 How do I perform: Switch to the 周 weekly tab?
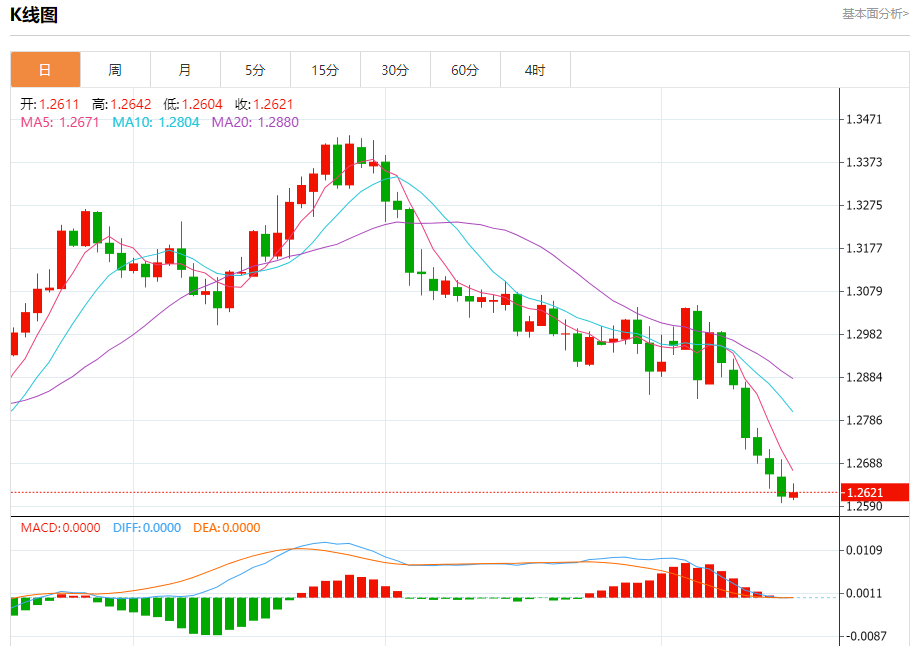pos(116,70)
